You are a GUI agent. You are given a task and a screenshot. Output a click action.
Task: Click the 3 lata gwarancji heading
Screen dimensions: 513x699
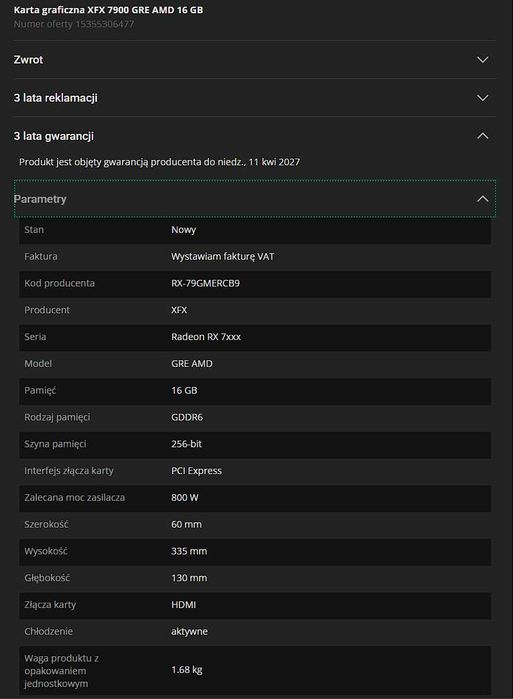53,136
